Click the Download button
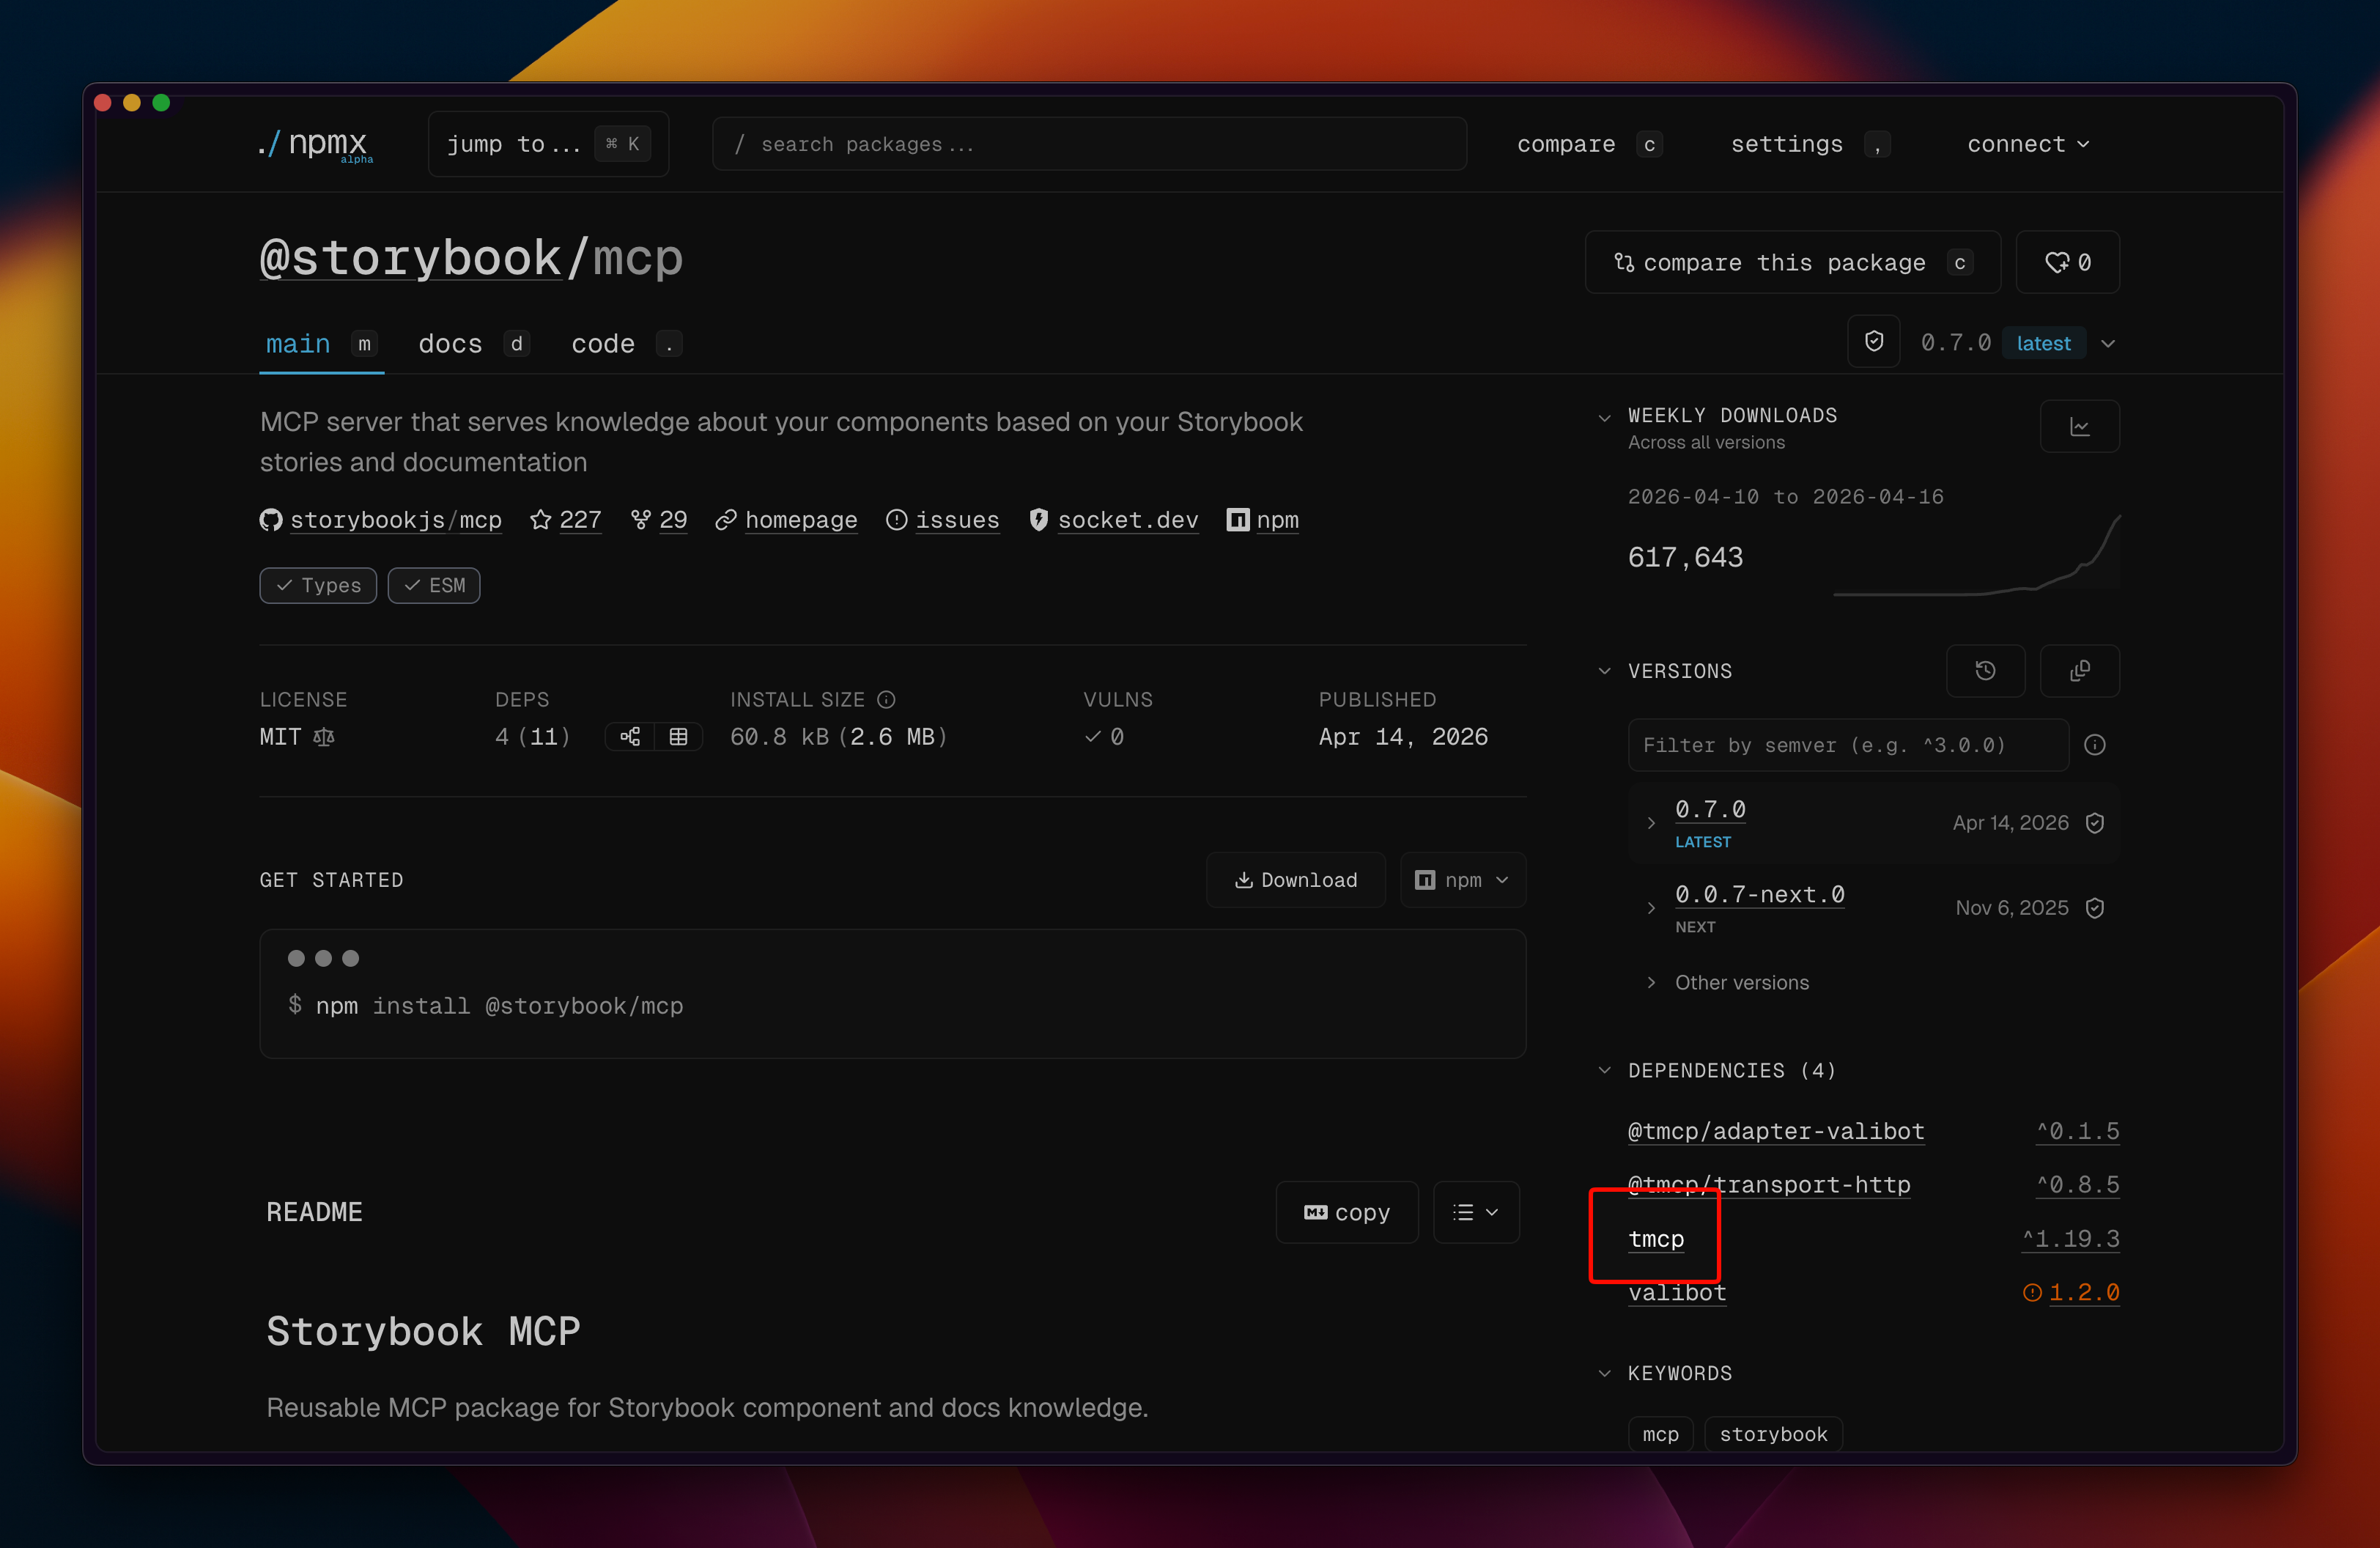2380x1548 pixels. pos(1295,880)
